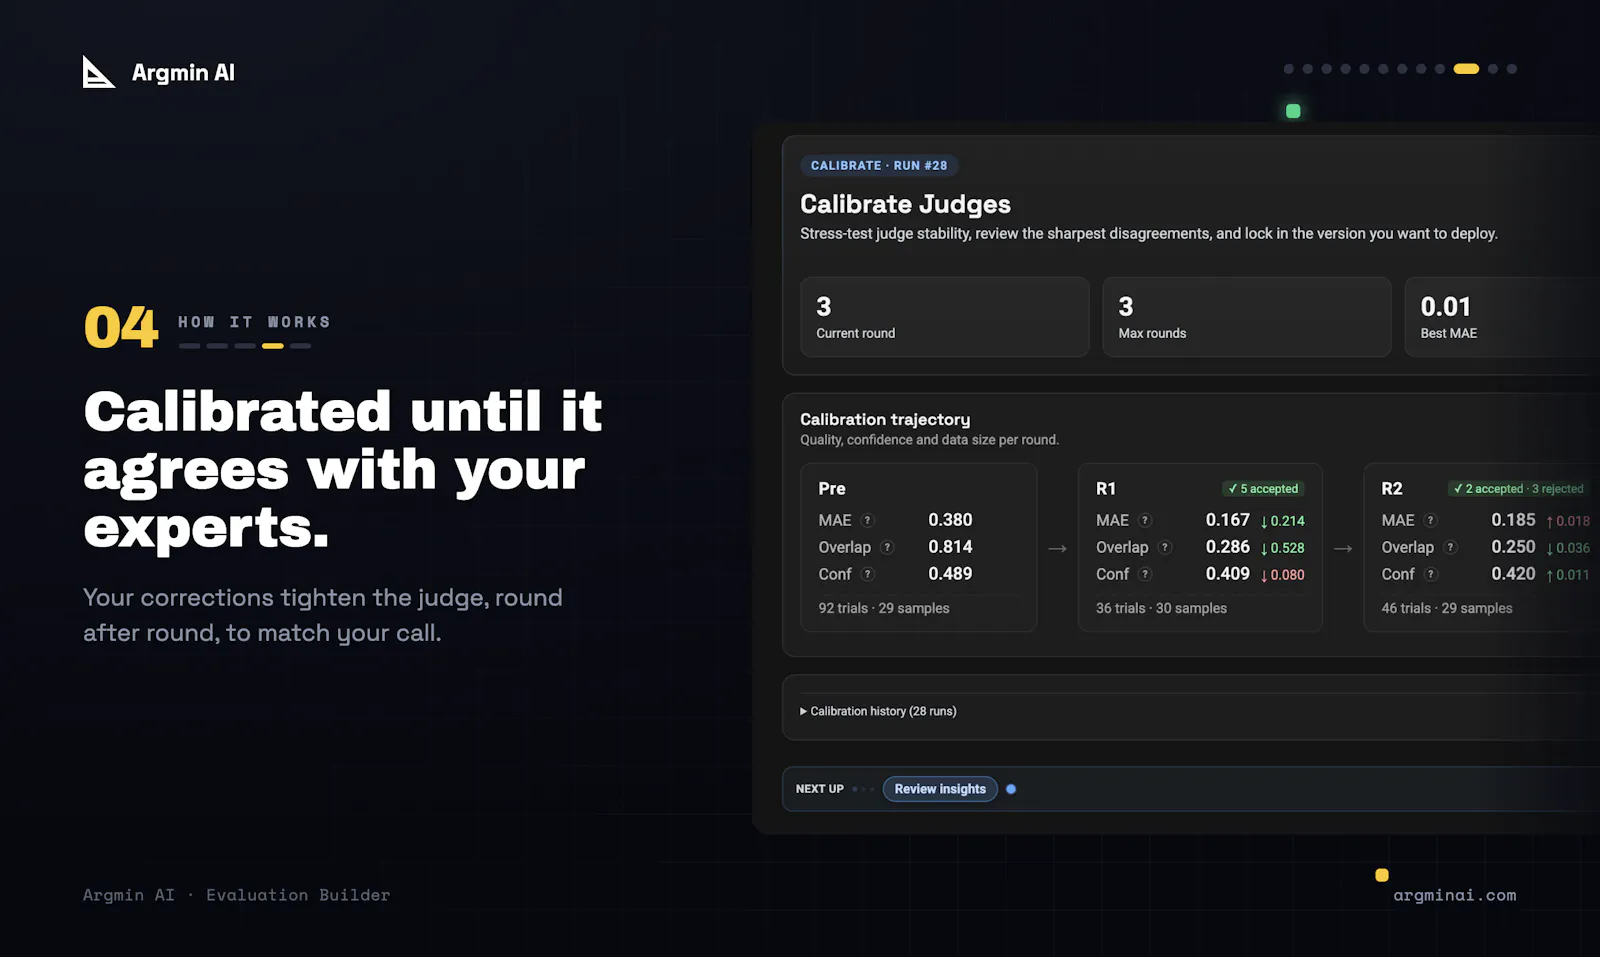Open the Overlap help icon in R1 card
The image size is (1600, 957).
click(1165, 547)
